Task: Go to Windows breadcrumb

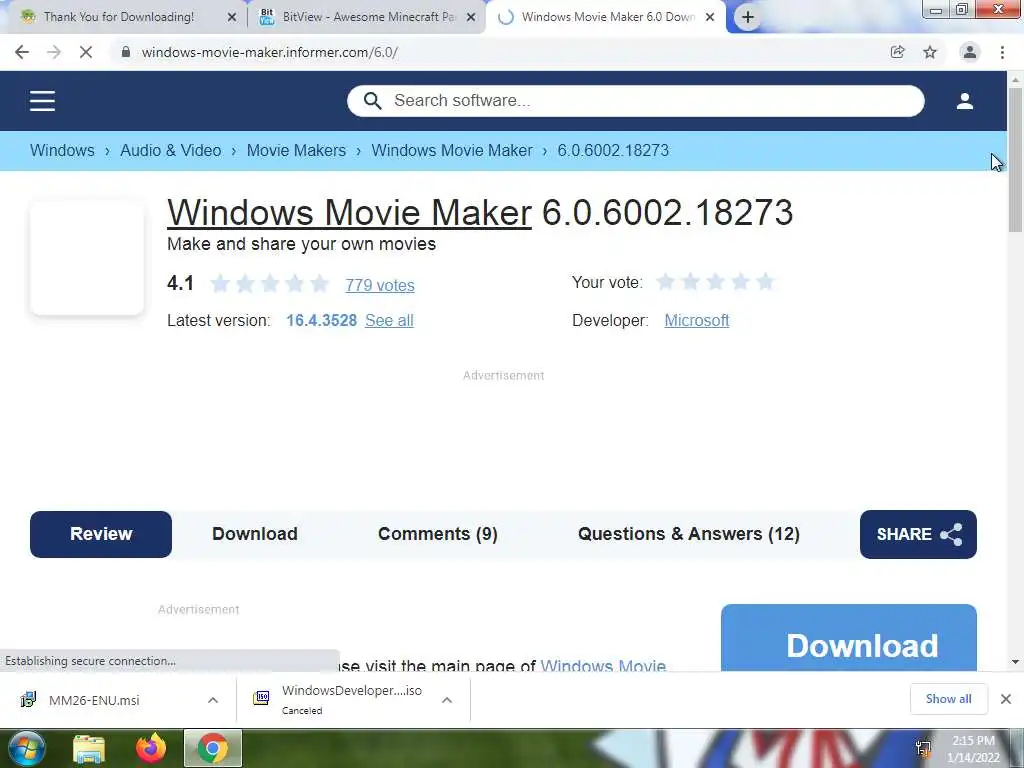Action: coord(62,150)
